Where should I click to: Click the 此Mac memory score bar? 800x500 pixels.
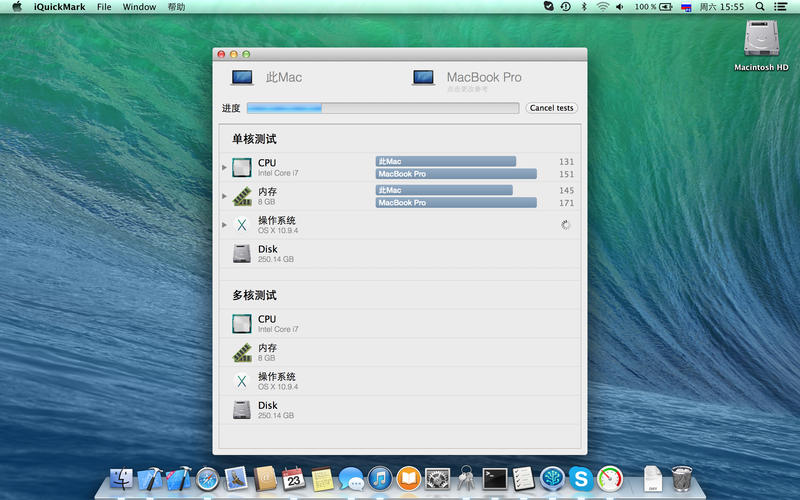[x=444, y=190]
